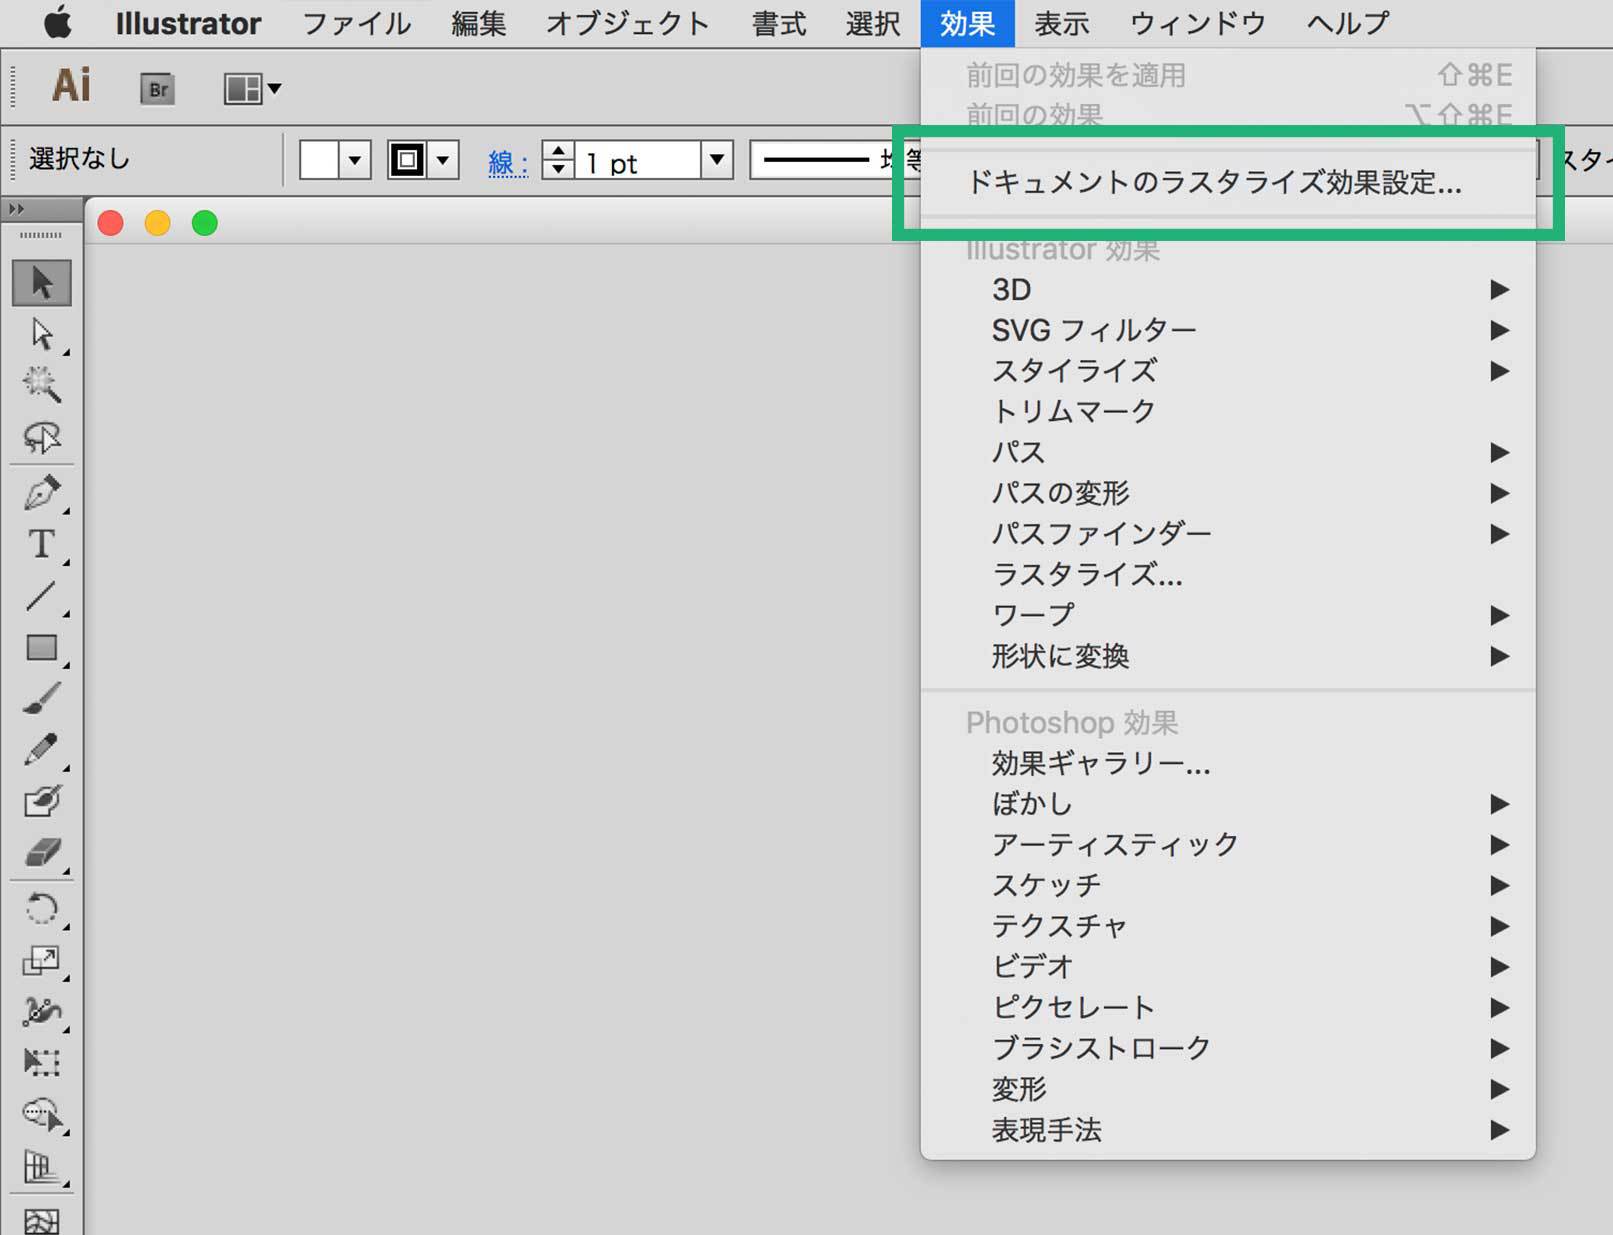The image size is (1613, 1235).
Task: Click the stroke weight stepper arrows
Action: [x=558, y=160]
